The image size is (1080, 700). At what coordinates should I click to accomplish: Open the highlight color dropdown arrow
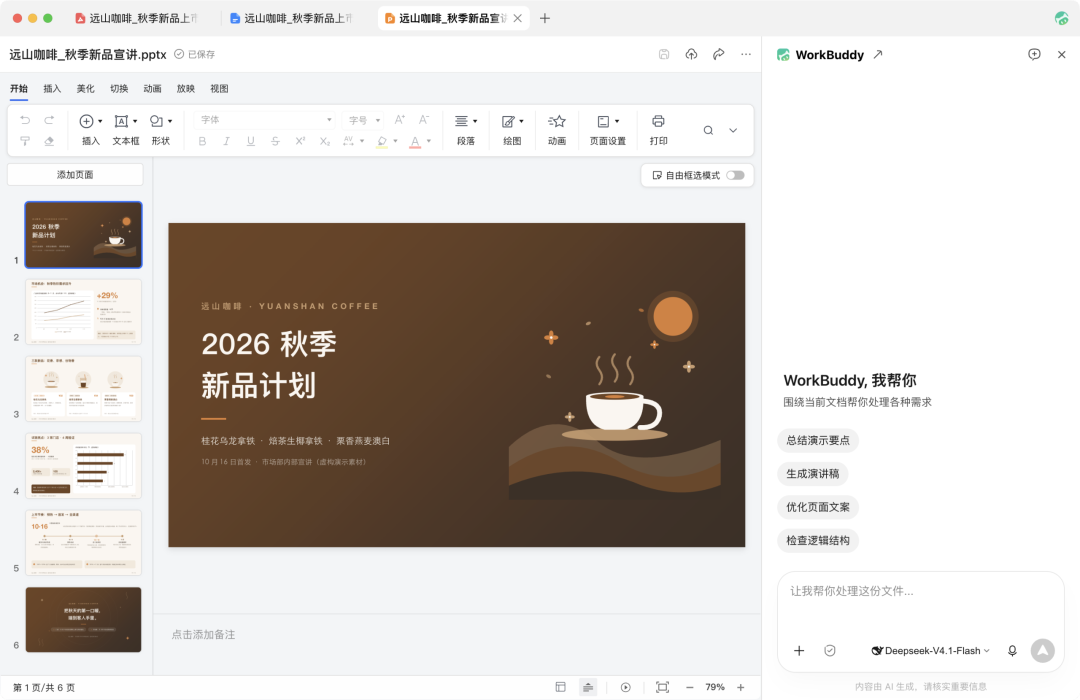[x=395, y=141]
